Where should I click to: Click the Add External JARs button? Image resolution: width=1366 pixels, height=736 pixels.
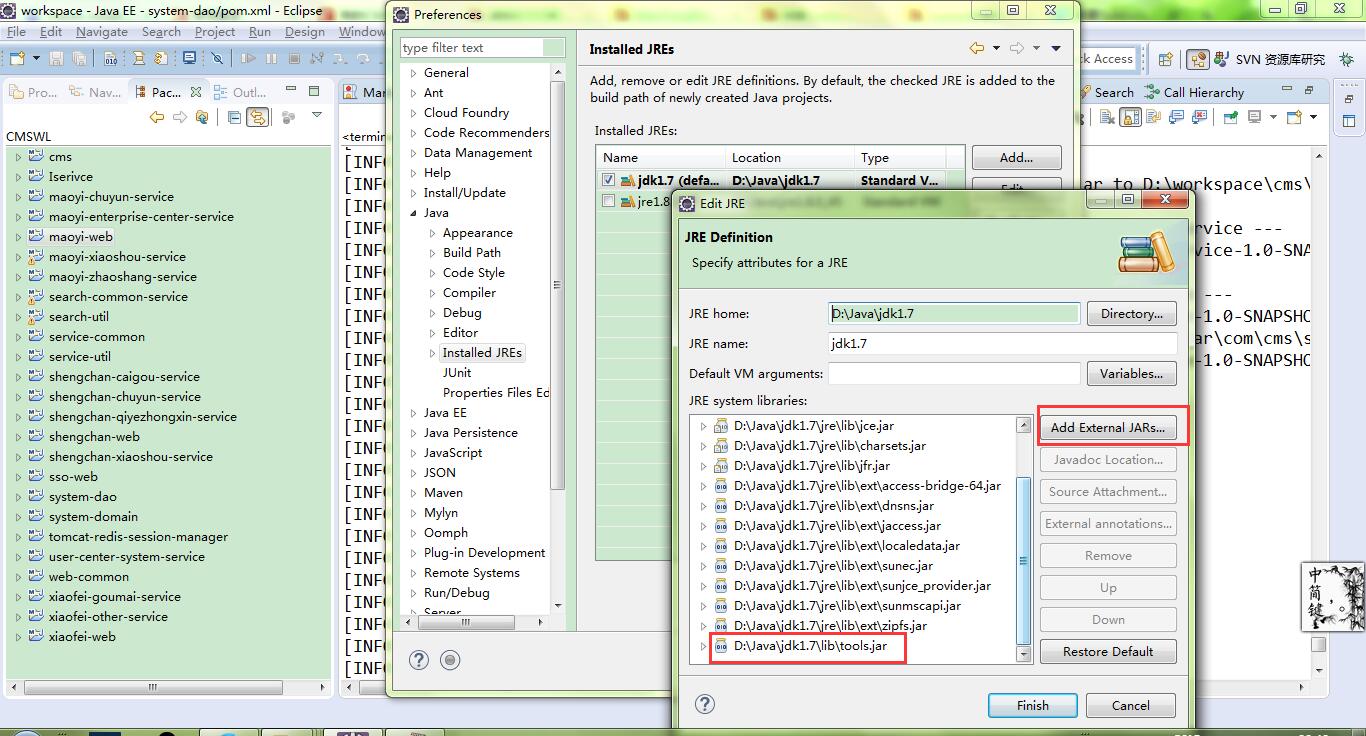(x=1108, y=427)
